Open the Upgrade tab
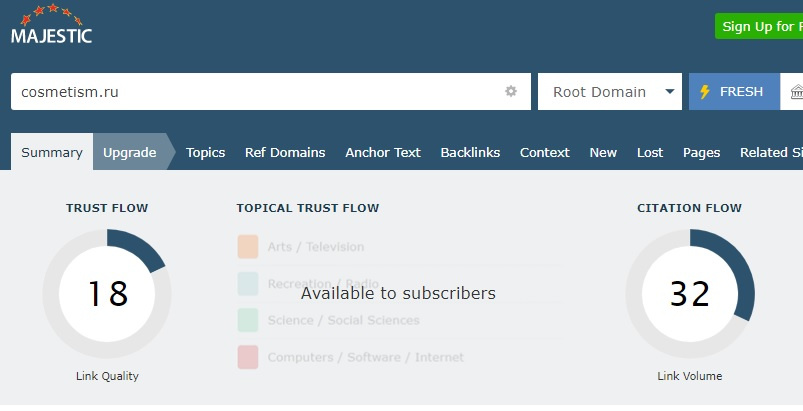803x411 pixels. click(130, 152)
